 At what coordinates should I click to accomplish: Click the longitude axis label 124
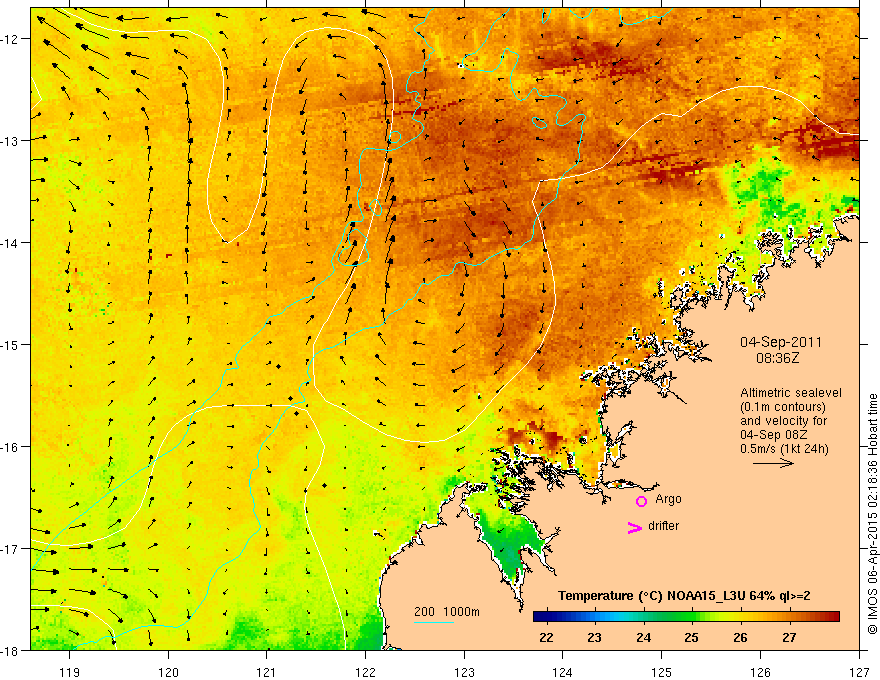click(563, 672)
